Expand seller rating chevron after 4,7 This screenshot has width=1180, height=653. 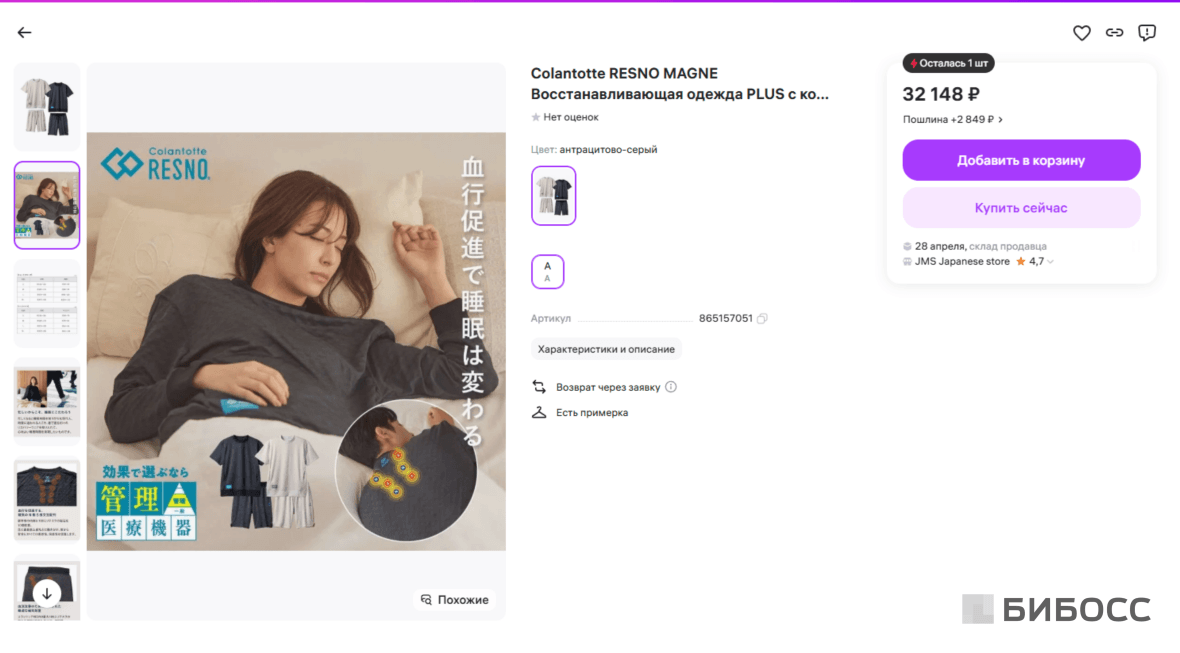tap(1051, 262)
